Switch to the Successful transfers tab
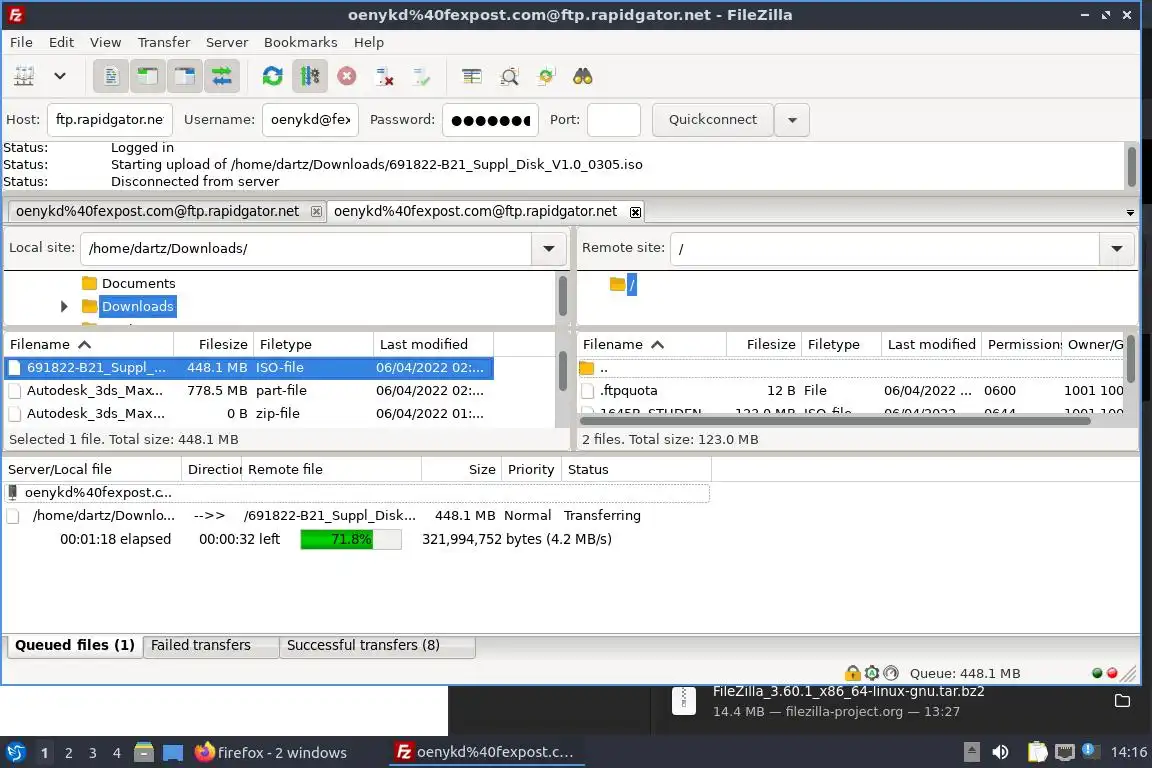 click(378, 645)
